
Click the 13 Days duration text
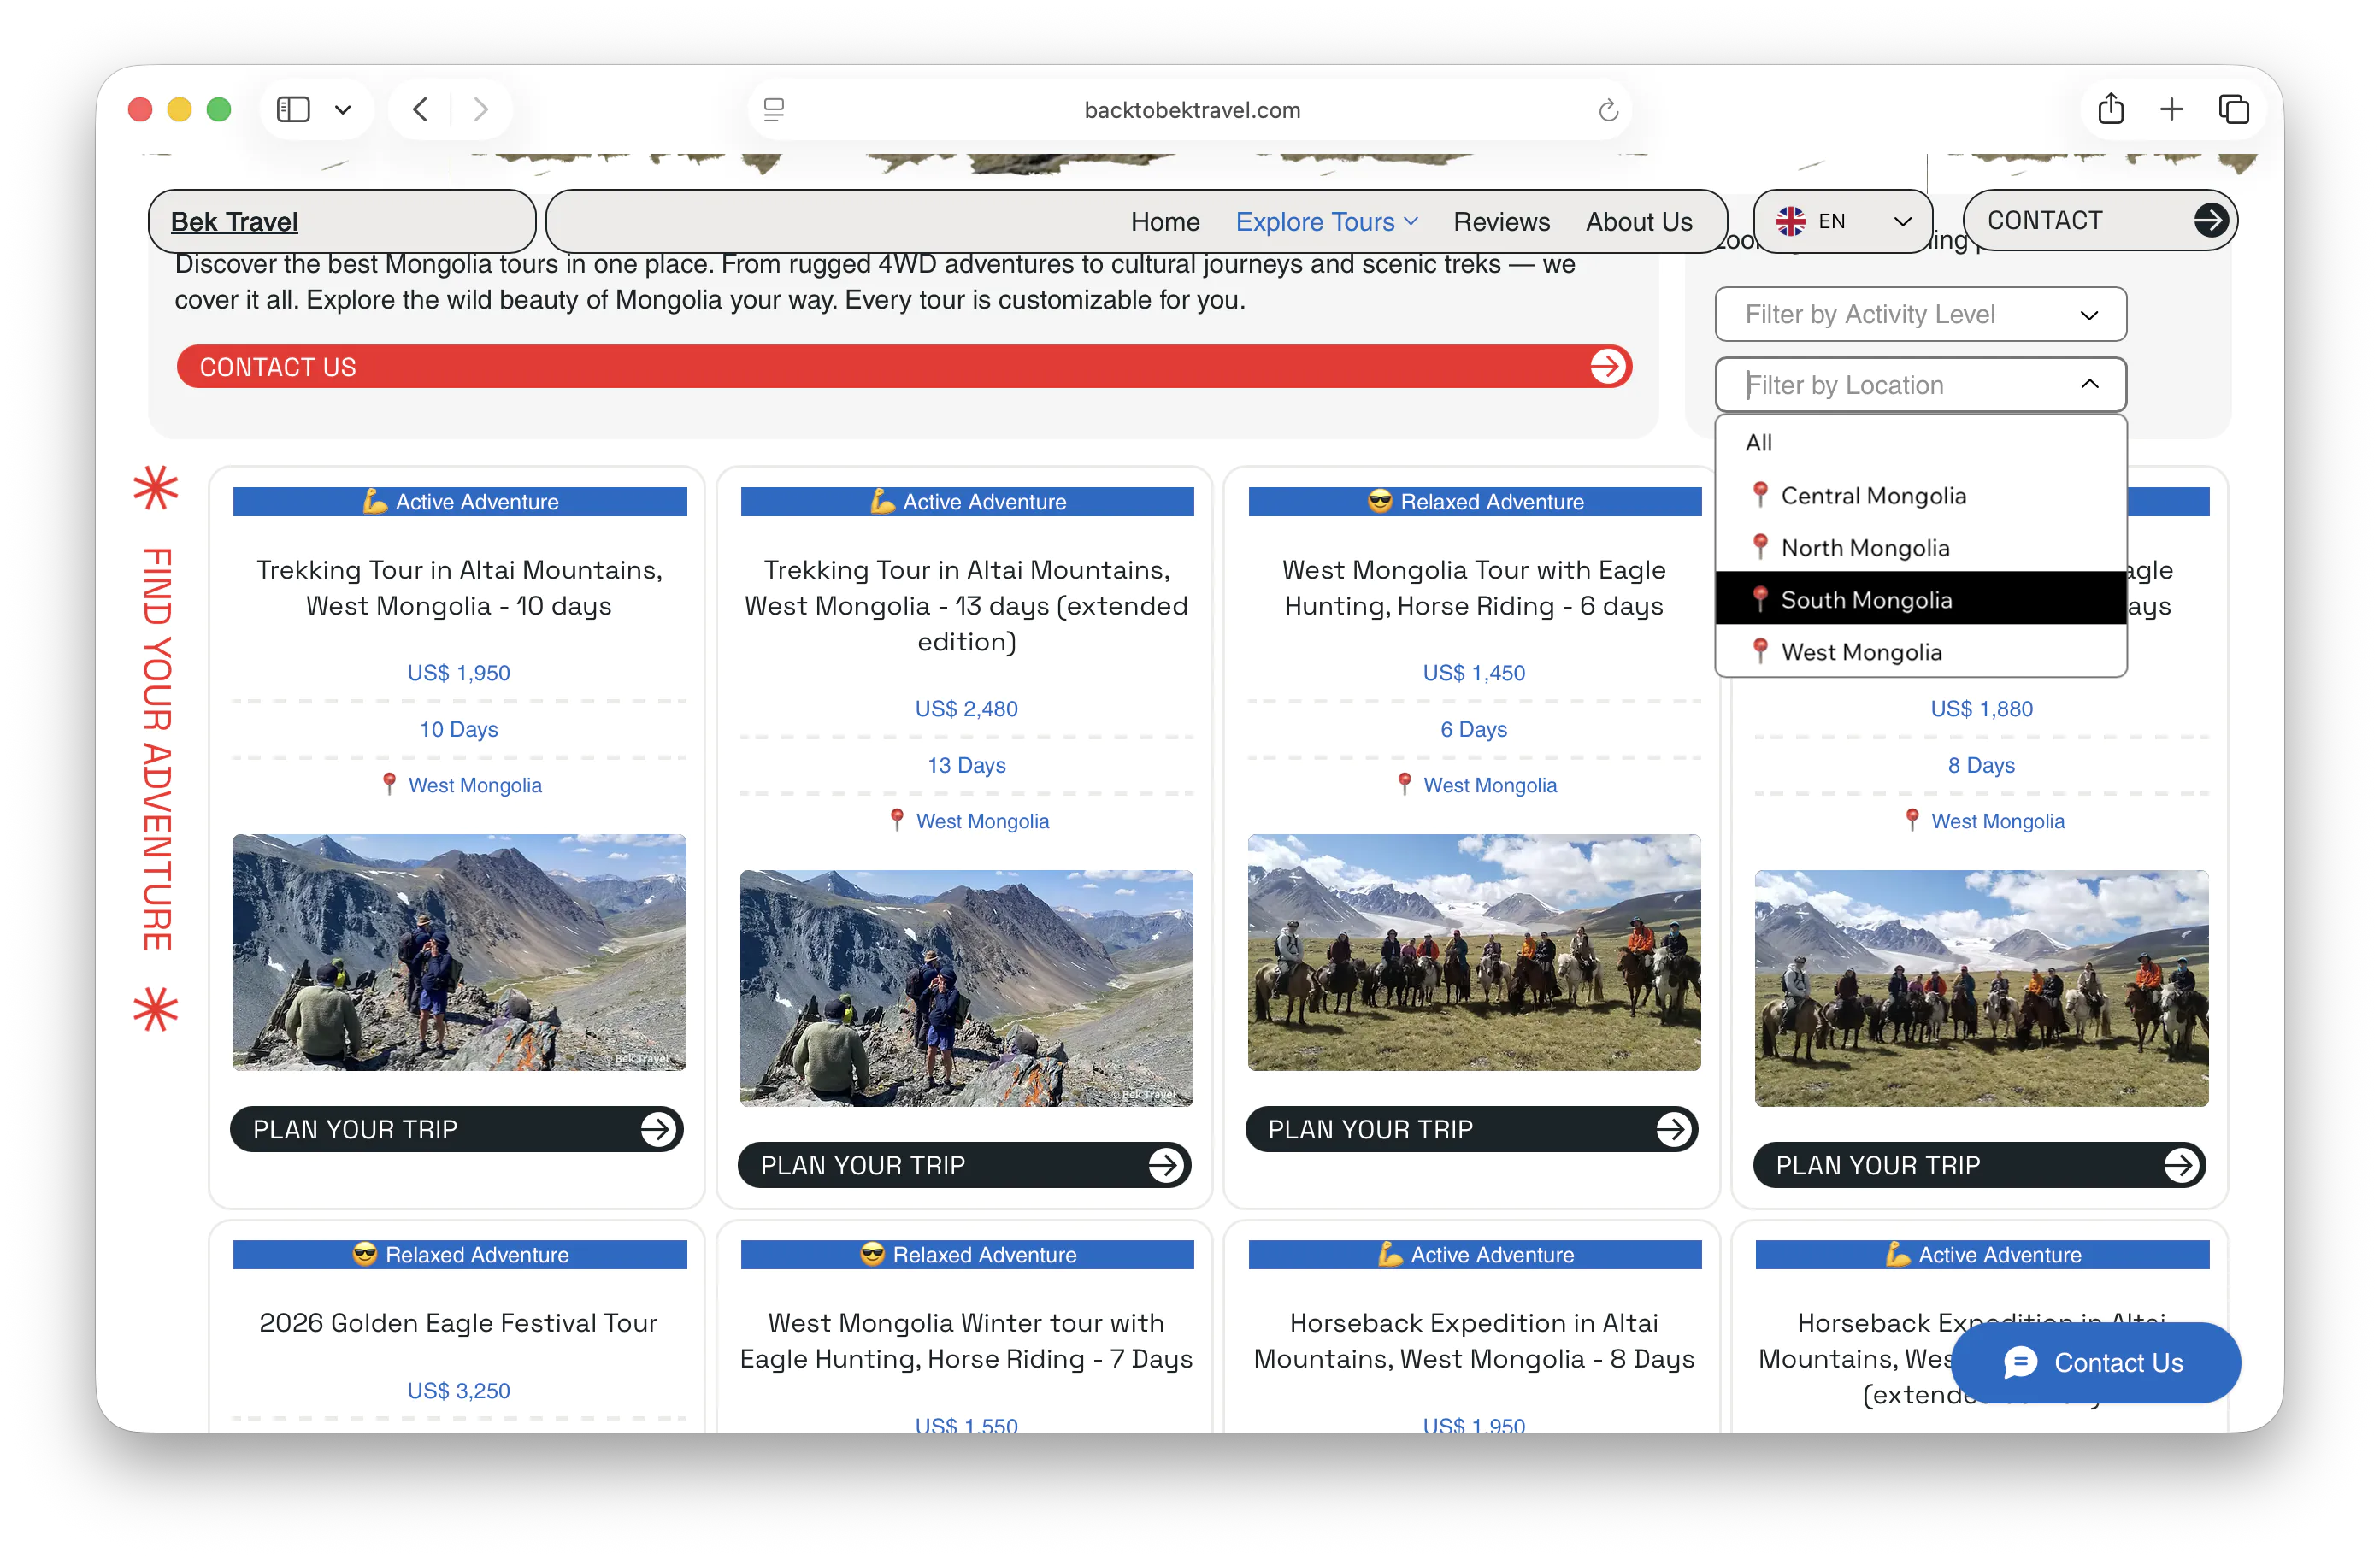pyautogui.click(x=966, y=765)
